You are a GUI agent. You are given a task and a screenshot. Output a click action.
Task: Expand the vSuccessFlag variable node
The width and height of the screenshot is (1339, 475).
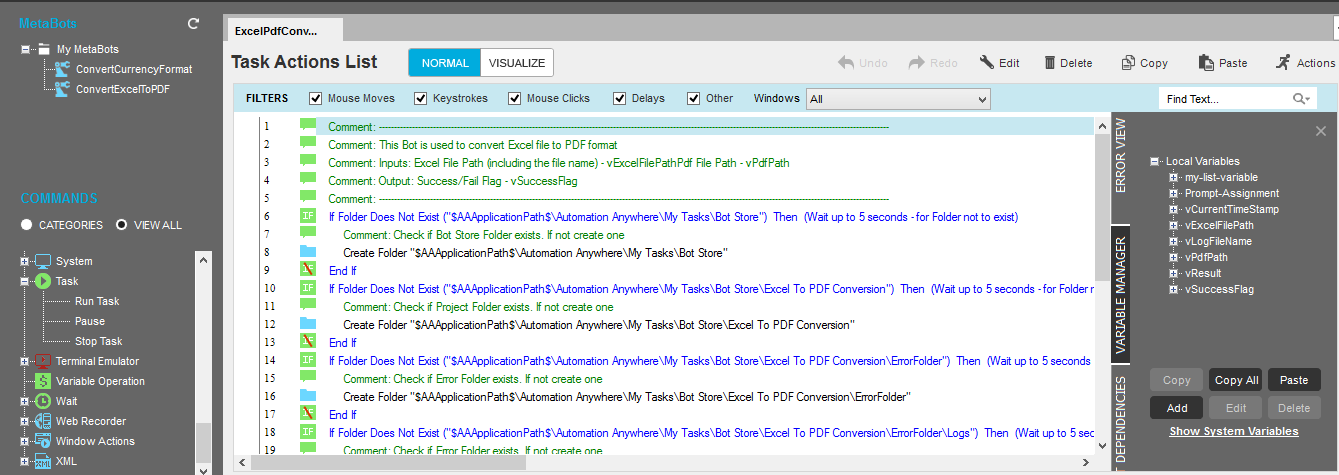click(1173, 289)
